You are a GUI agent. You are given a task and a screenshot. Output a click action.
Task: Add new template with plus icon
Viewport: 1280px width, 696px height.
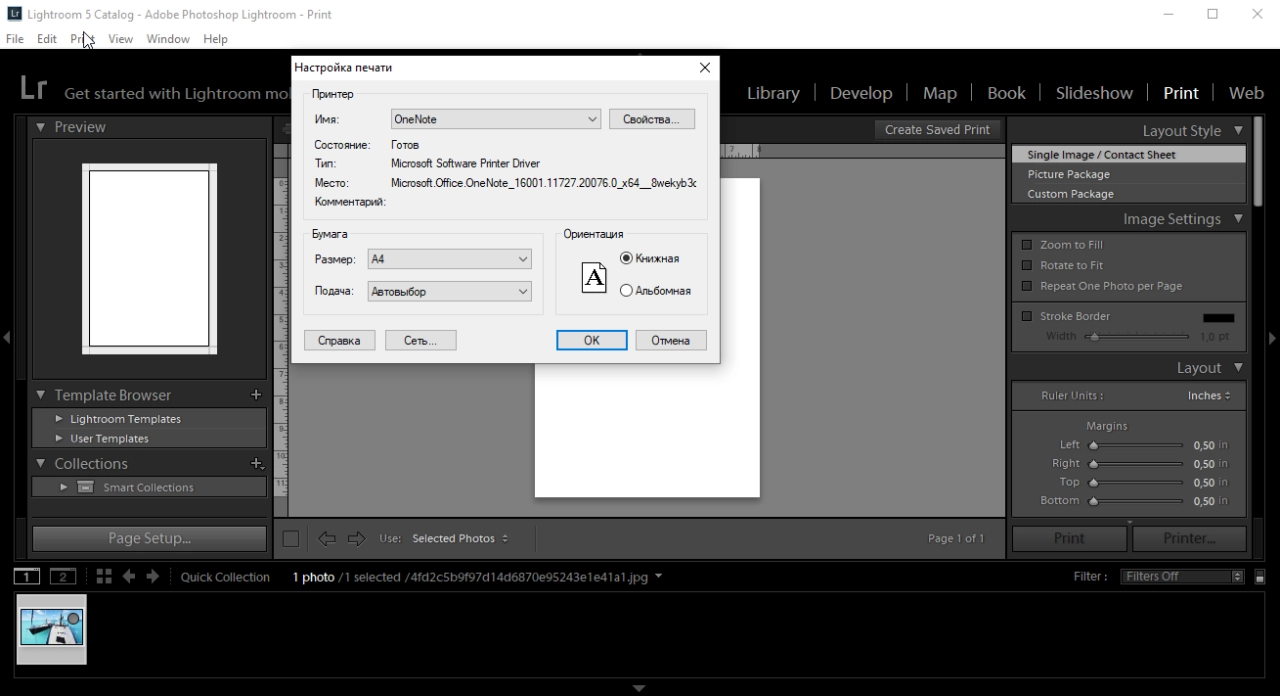[256, 395]
